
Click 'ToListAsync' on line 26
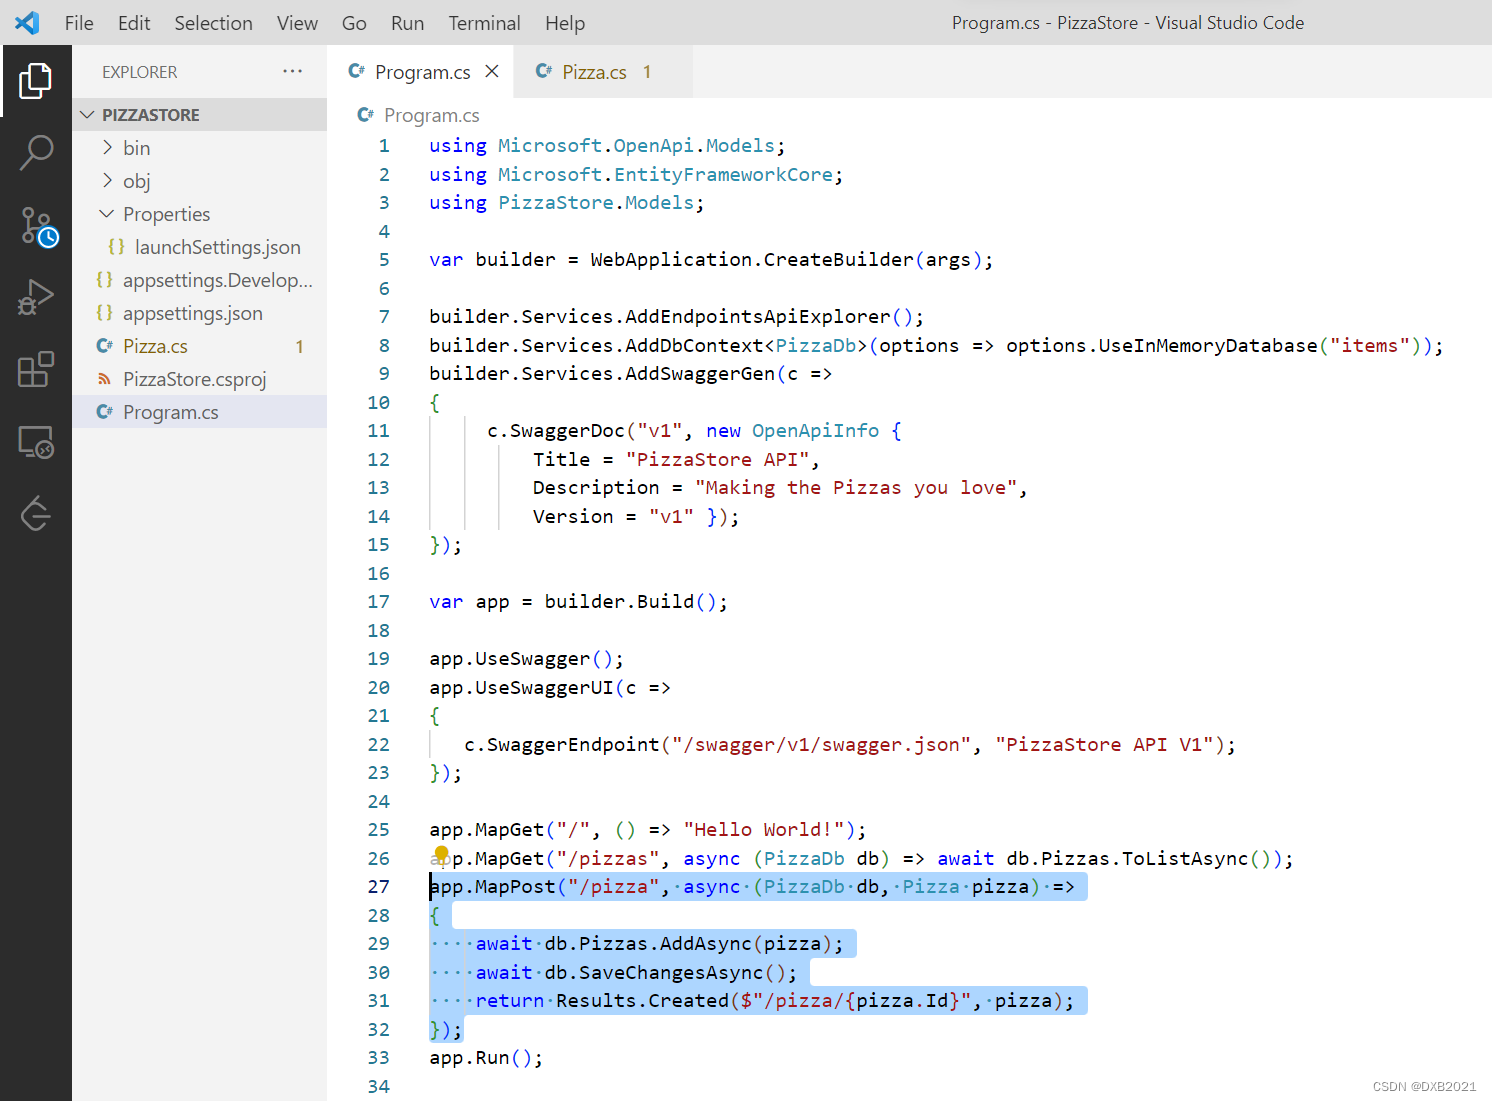[1185, 859]
